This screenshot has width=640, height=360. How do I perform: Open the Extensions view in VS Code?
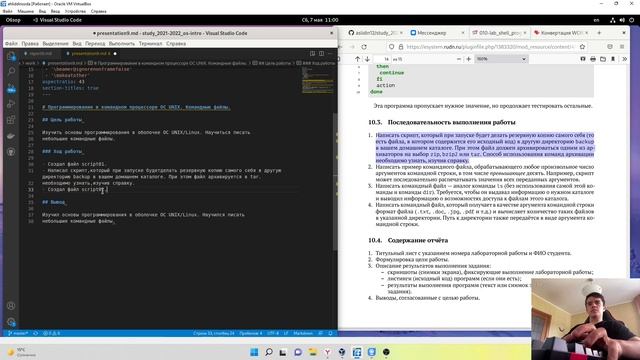coord(11,120)
